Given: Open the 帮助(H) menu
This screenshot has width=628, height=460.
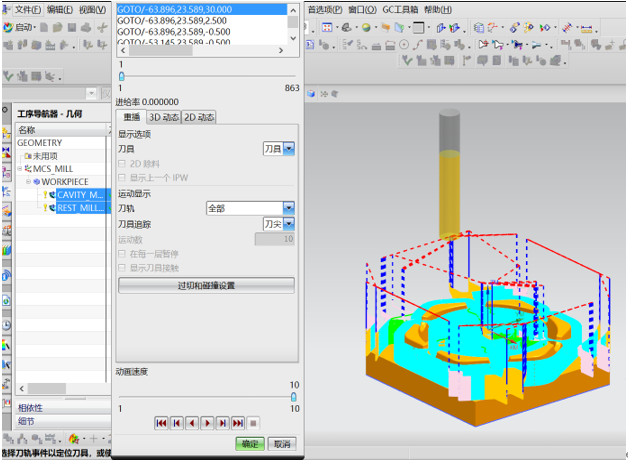Looking at the screenshot, I should coord(438,10).
